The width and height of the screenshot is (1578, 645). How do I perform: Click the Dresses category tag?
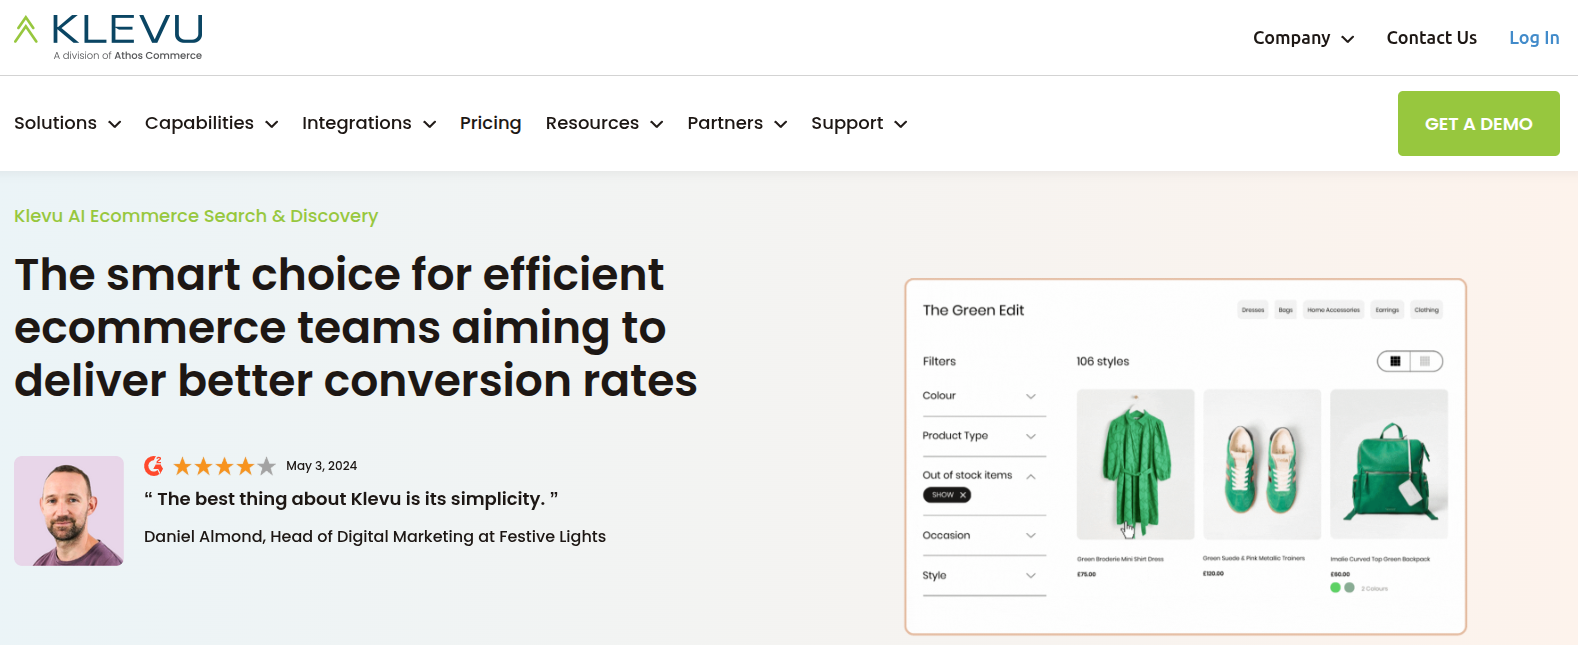(1253, 310)
